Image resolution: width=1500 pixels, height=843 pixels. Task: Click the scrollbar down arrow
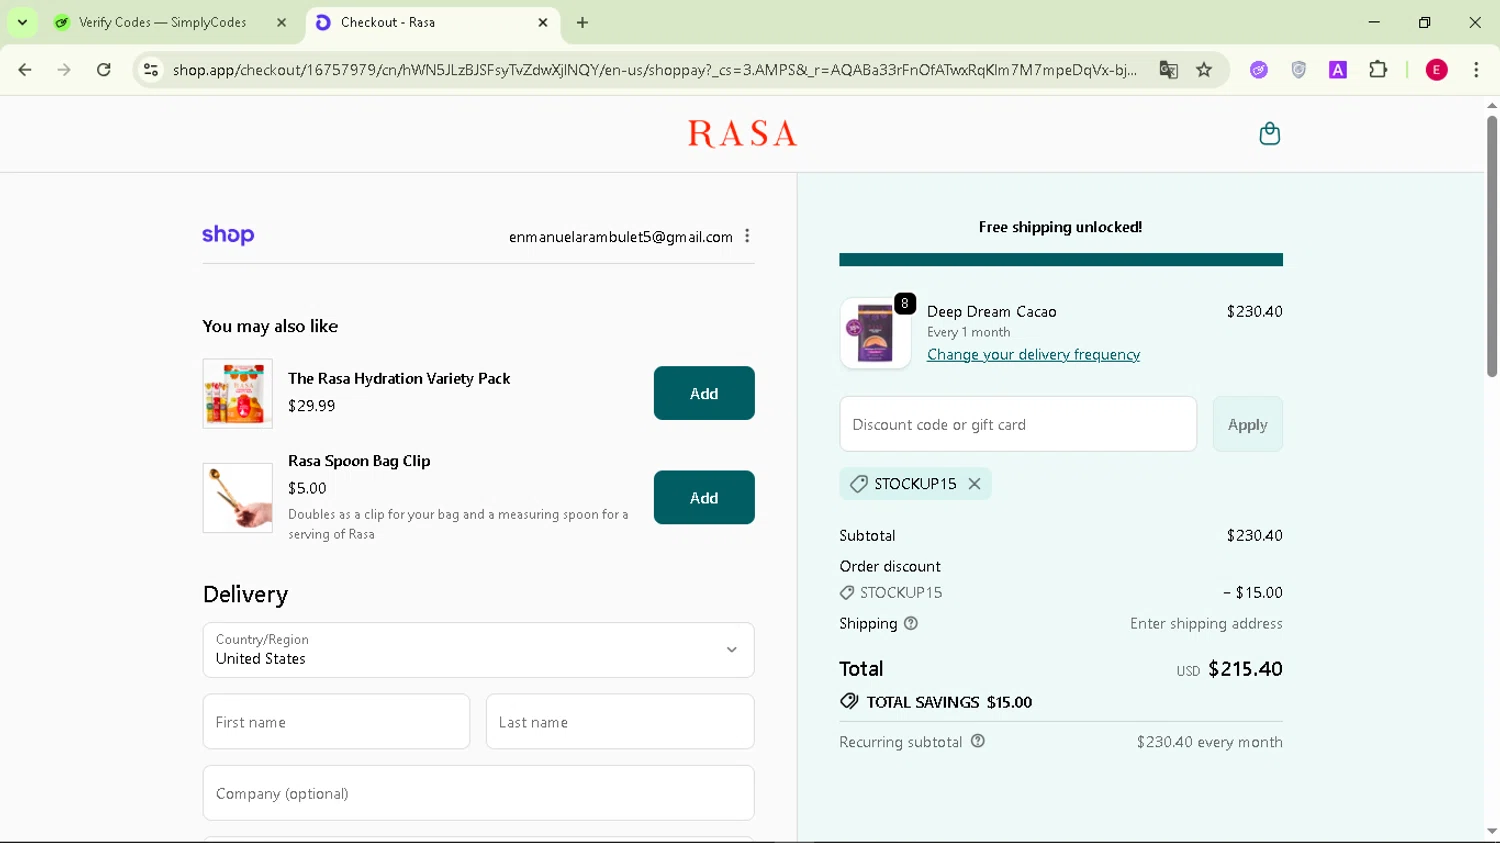[x=1491, y=832]
